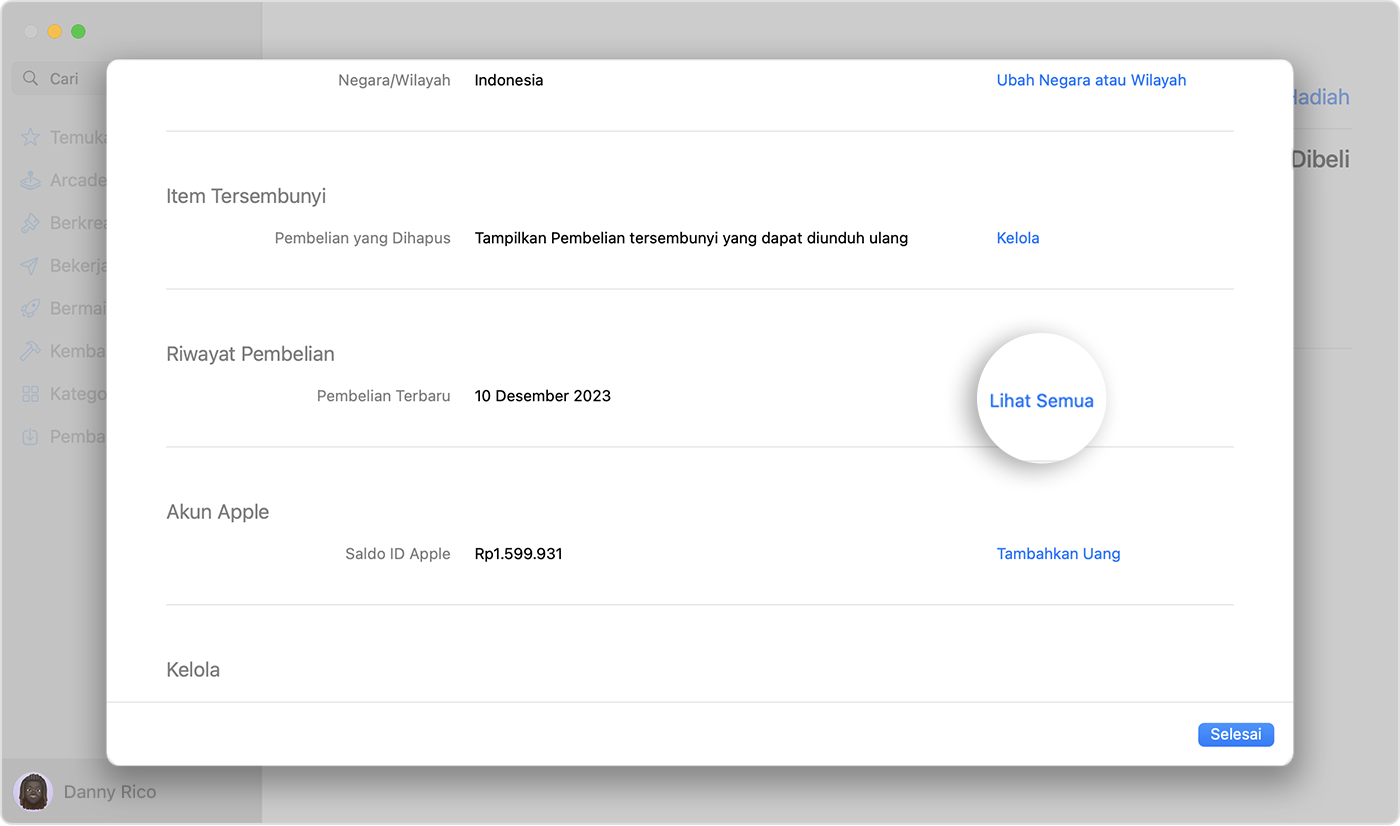This screenshot has height=826, width=1400.
Task: Click the Pembelian Terbaru label
Action: tap(384, 396)
